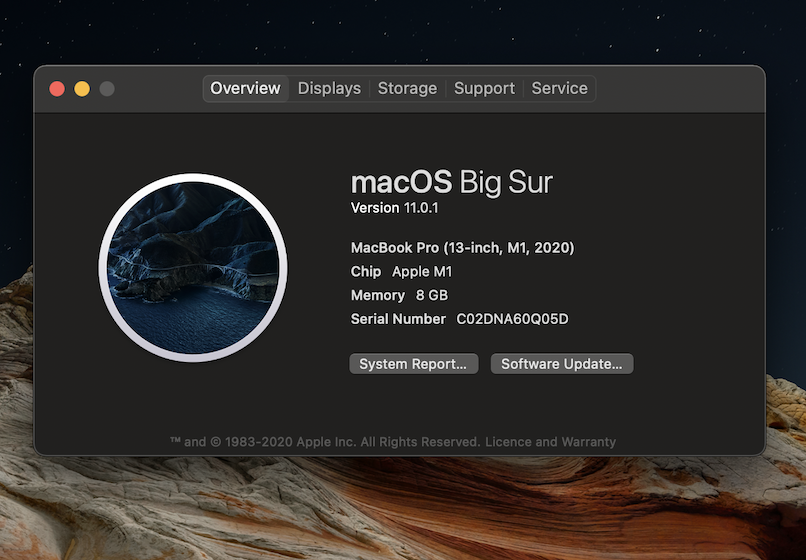Select the Overview tab
Viewport: 806px width, 560px height.
point(245,88)
